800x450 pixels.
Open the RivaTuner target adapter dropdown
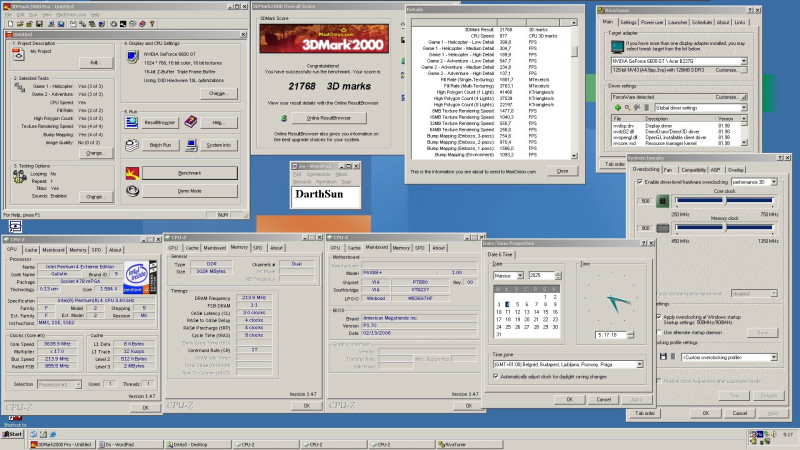click(x=744, y=61)
